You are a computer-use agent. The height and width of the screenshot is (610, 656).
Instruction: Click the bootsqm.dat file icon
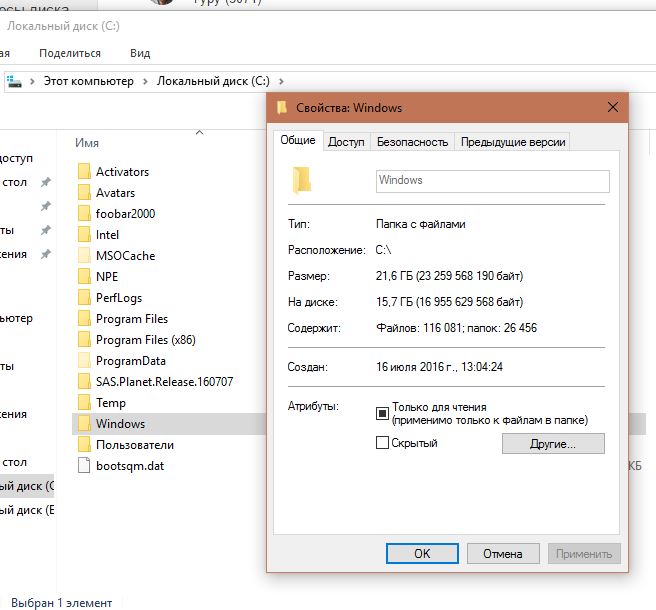[x=84, y=465]
